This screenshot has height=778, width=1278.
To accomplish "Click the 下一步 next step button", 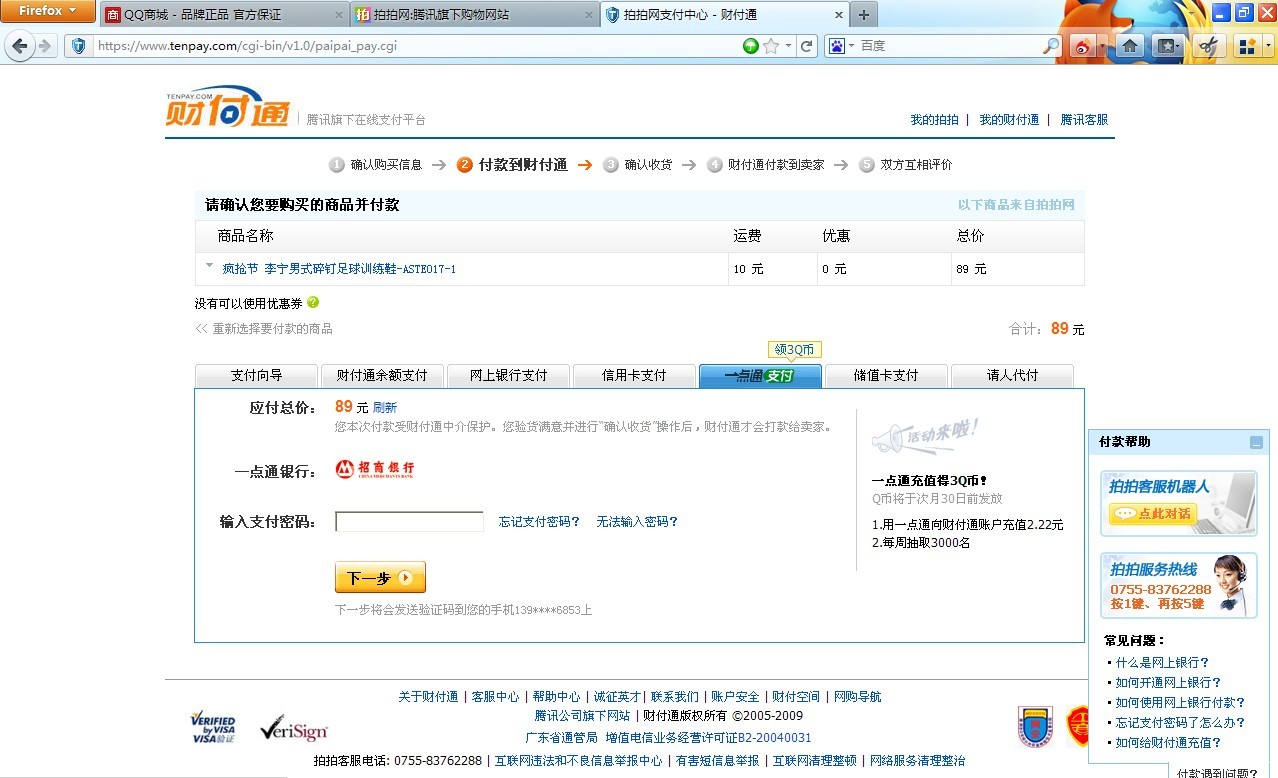I will point(380,577).
